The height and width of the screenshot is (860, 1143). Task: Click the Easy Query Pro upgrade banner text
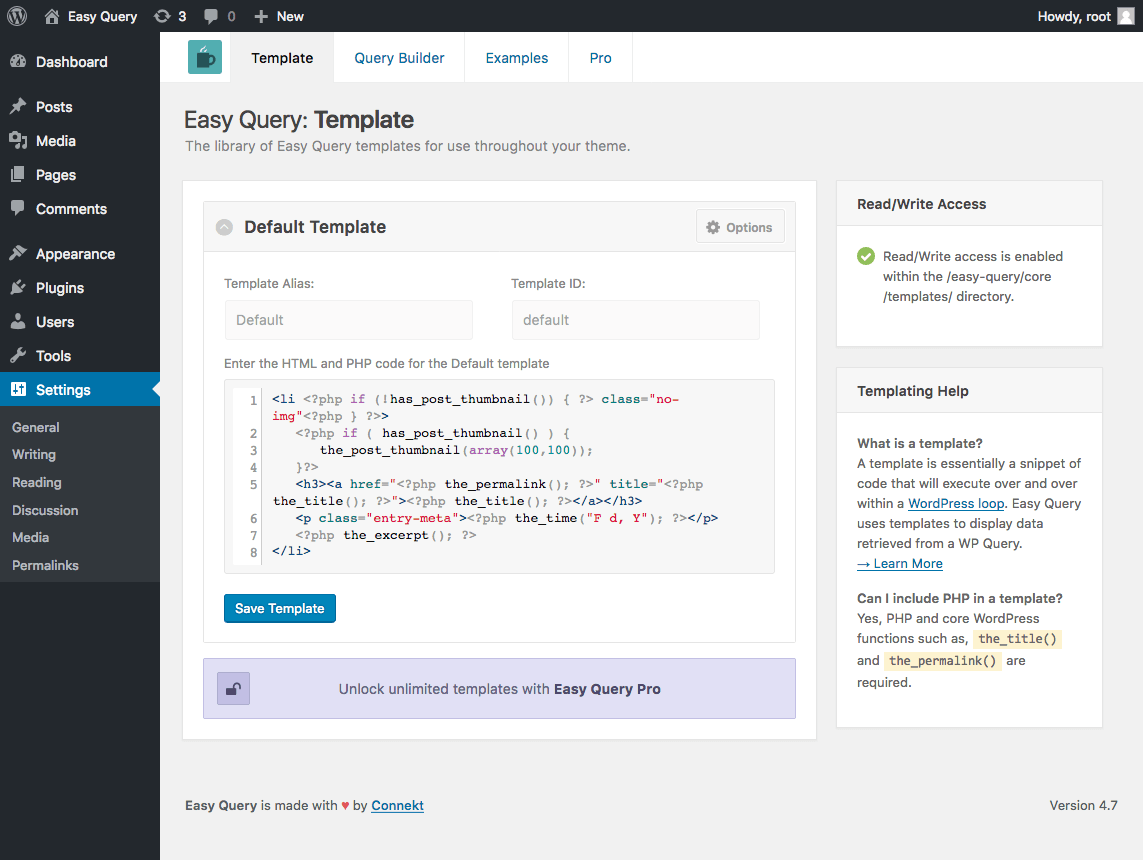click(499, 689)
